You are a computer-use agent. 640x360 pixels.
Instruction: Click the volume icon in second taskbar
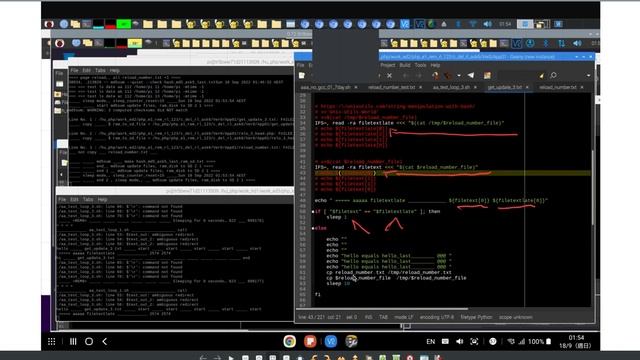tap(577, 43)
